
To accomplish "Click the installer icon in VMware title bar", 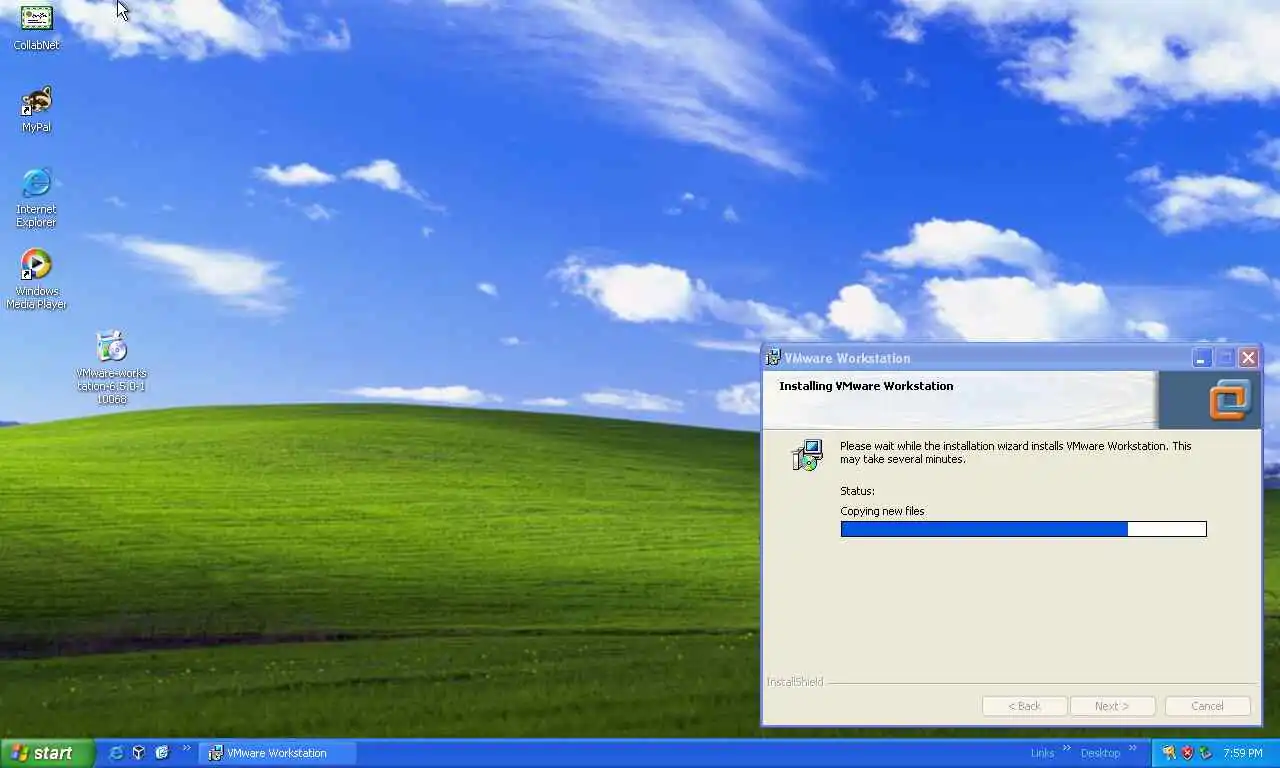I will click(773, 358).
